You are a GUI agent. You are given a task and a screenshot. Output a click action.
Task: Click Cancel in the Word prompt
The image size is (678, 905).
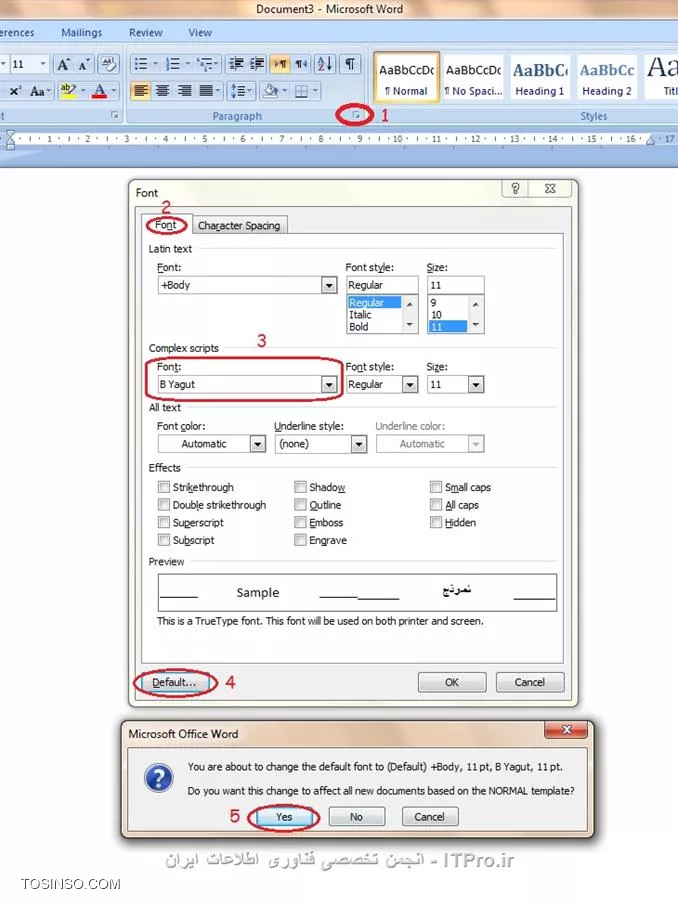pyautogui.click(x=430, y=817)
